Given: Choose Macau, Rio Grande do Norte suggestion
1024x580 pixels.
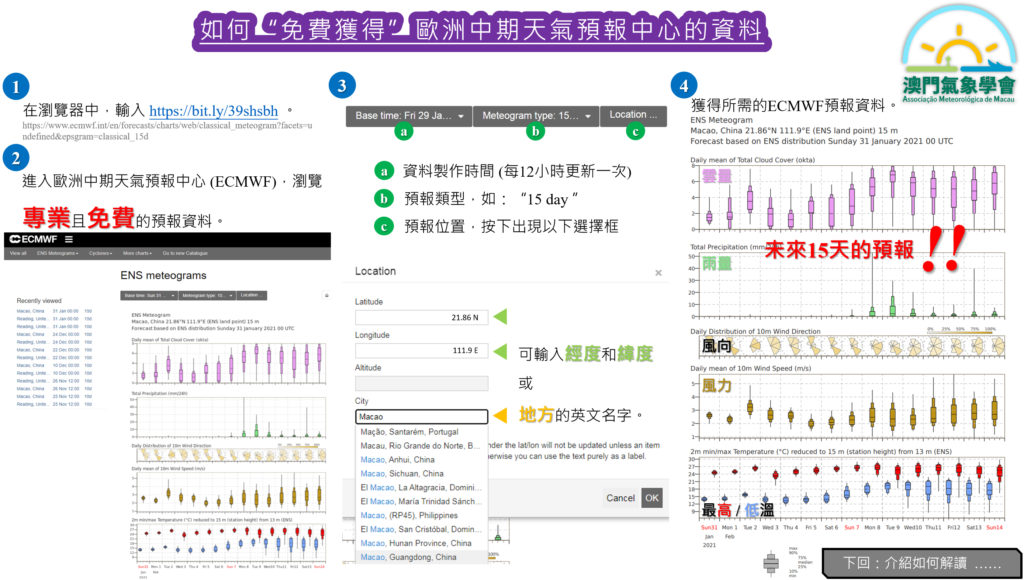Looking at the screenshot, I should point(421,445).
